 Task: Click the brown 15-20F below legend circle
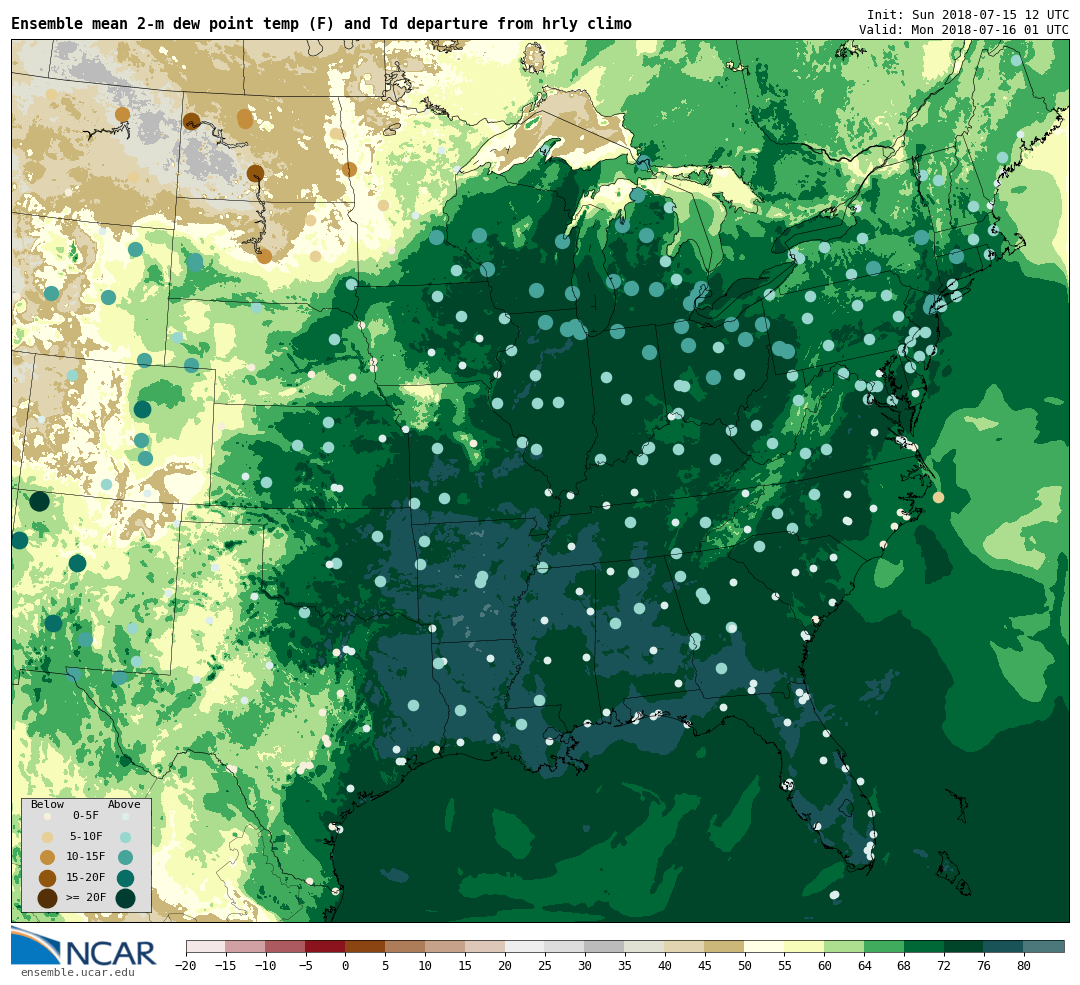coord(47,878)
